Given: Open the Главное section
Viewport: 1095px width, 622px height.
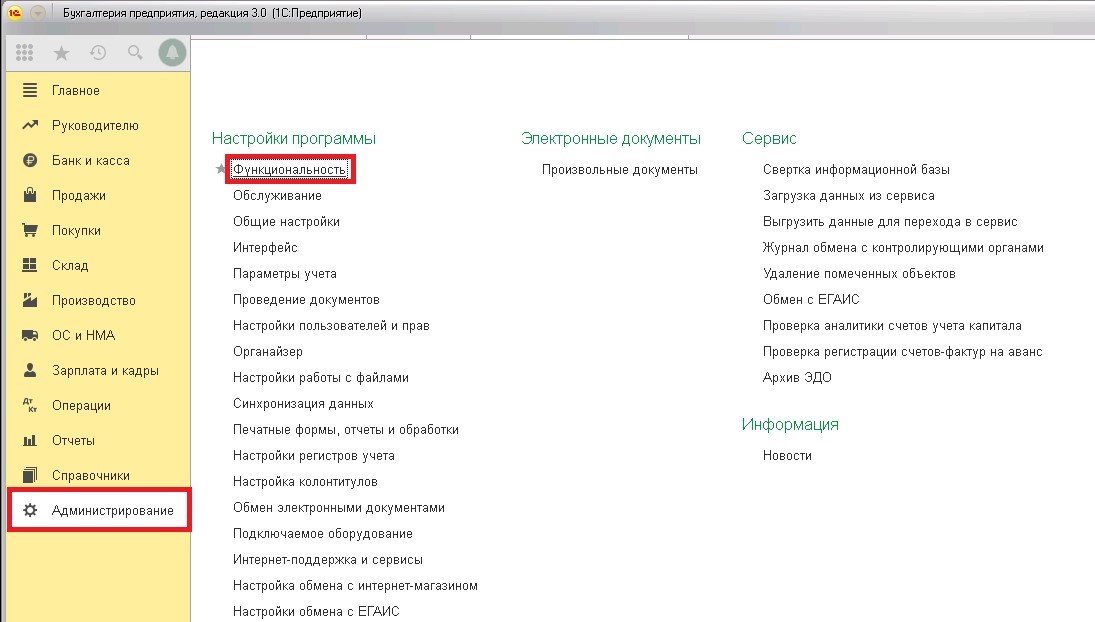Looking at the screenshot, I should coord(76,91).
